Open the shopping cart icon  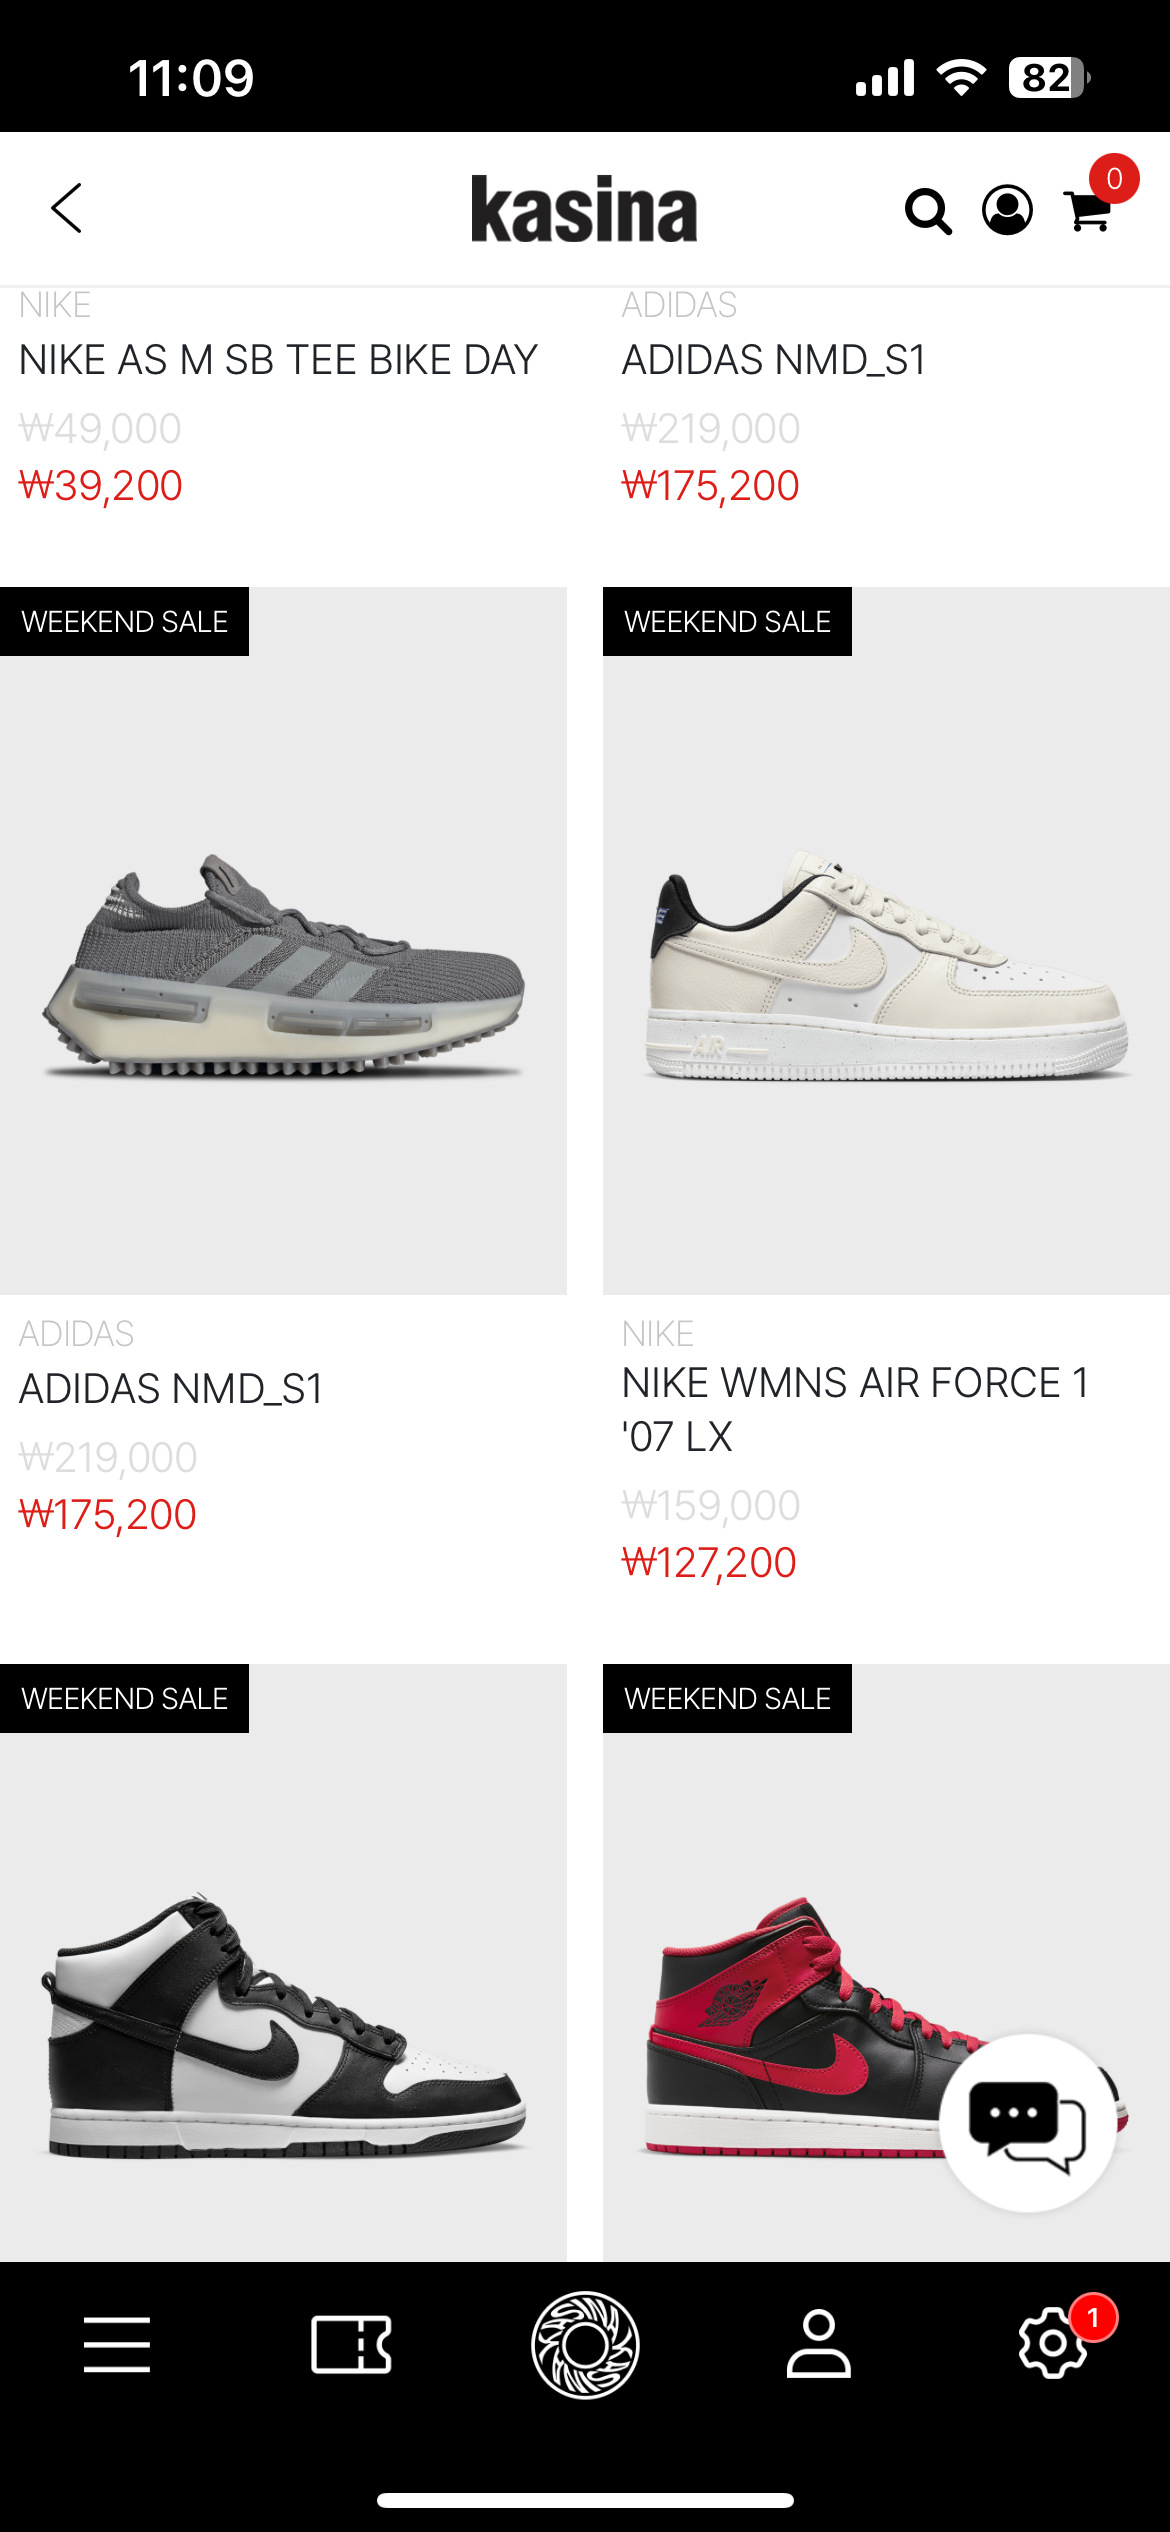click(x=1089, y=211)
